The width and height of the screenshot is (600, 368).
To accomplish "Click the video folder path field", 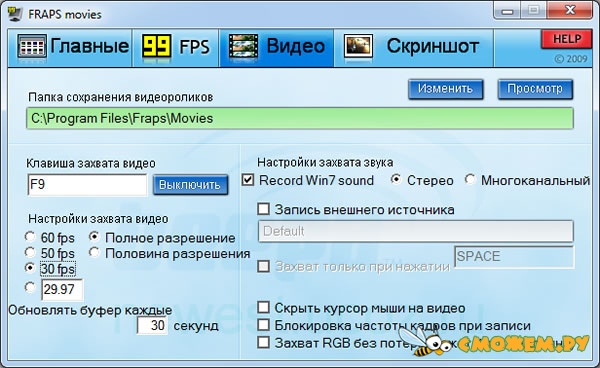I will click(x=300, y=118).
